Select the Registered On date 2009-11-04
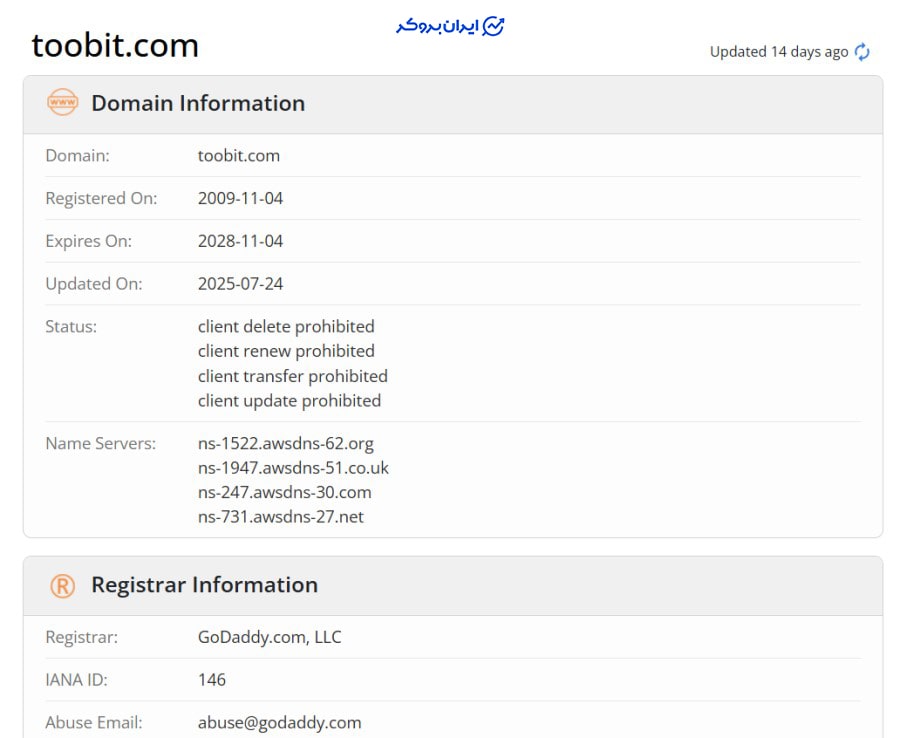Viewport: 900px width, 738px height. pyautogui.click(x=240, y=198)
